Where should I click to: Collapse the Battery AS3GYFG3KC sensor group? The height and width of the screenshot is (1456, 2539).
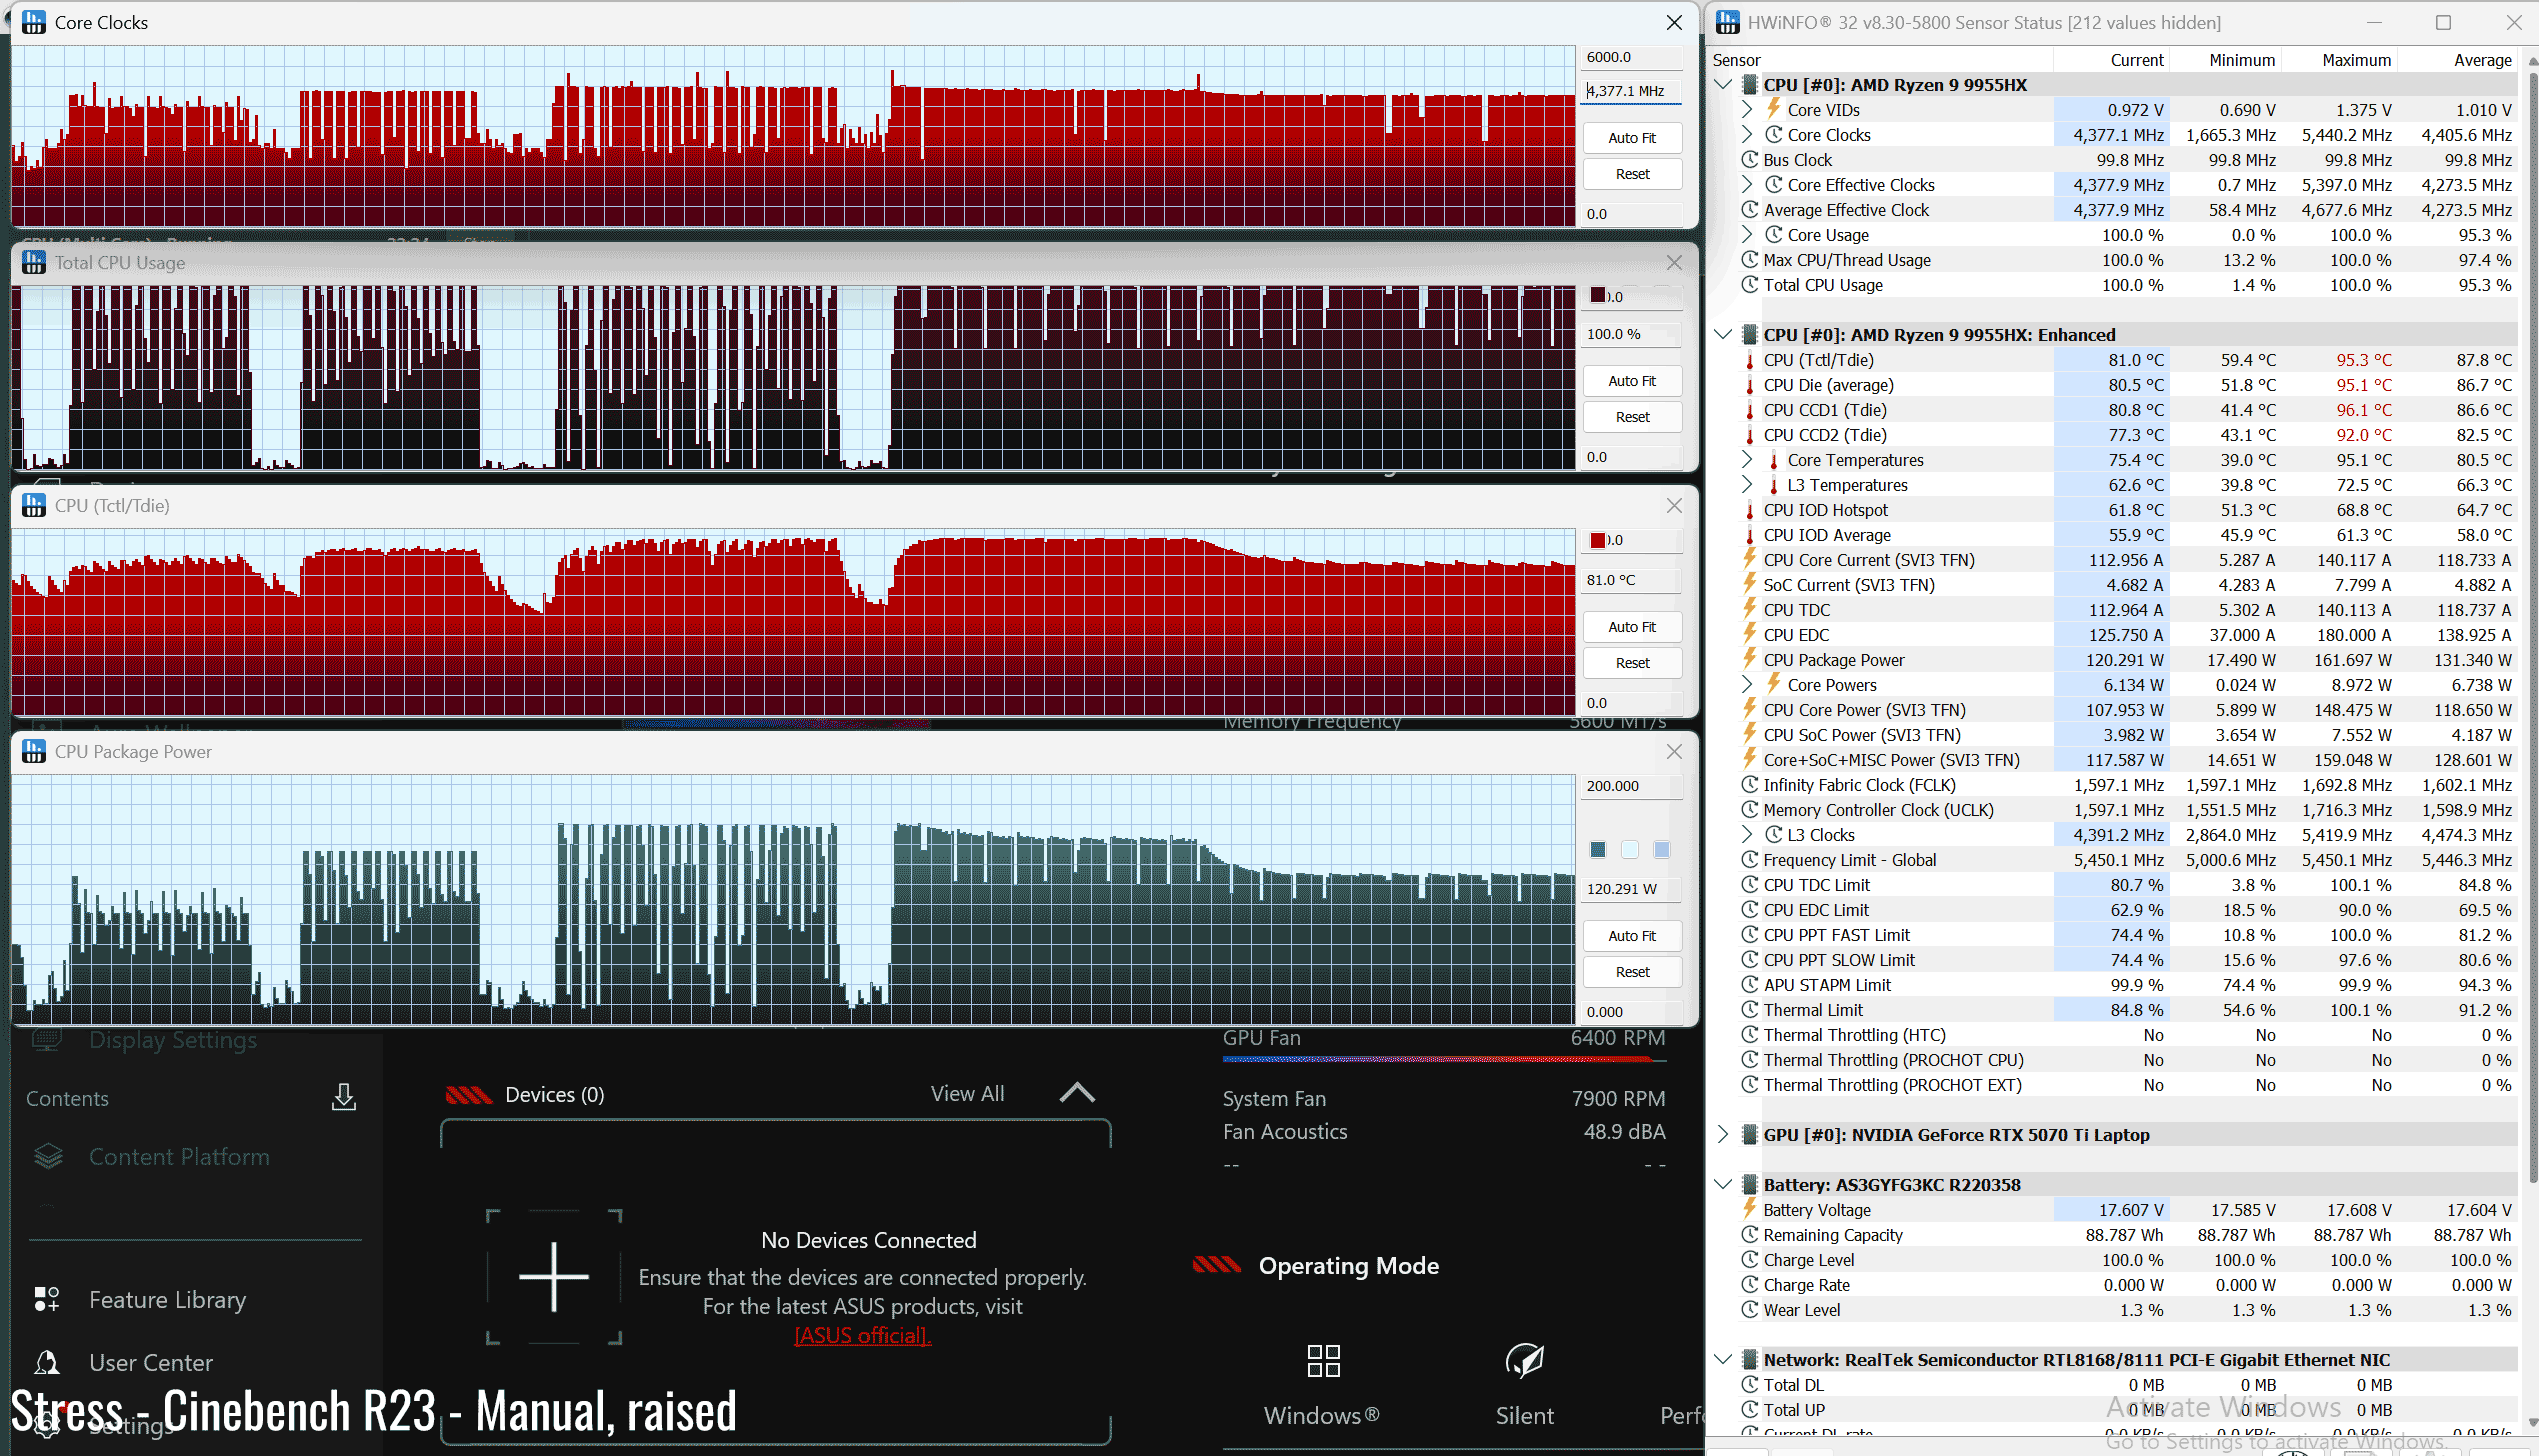click(x=1722, y=1184)
